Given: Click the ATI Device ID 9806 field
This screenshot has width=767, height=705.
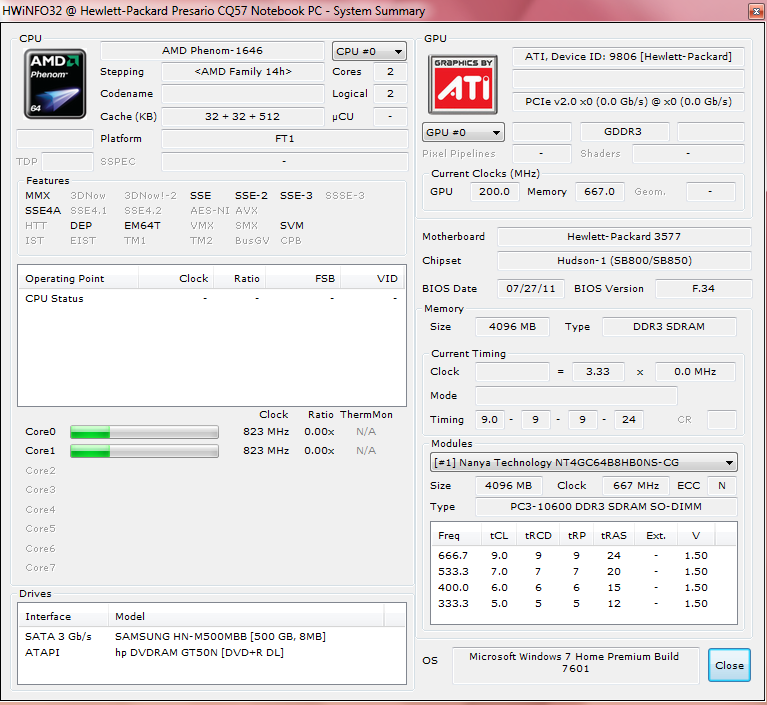Looking at the screenshot, I should point(628,57).
